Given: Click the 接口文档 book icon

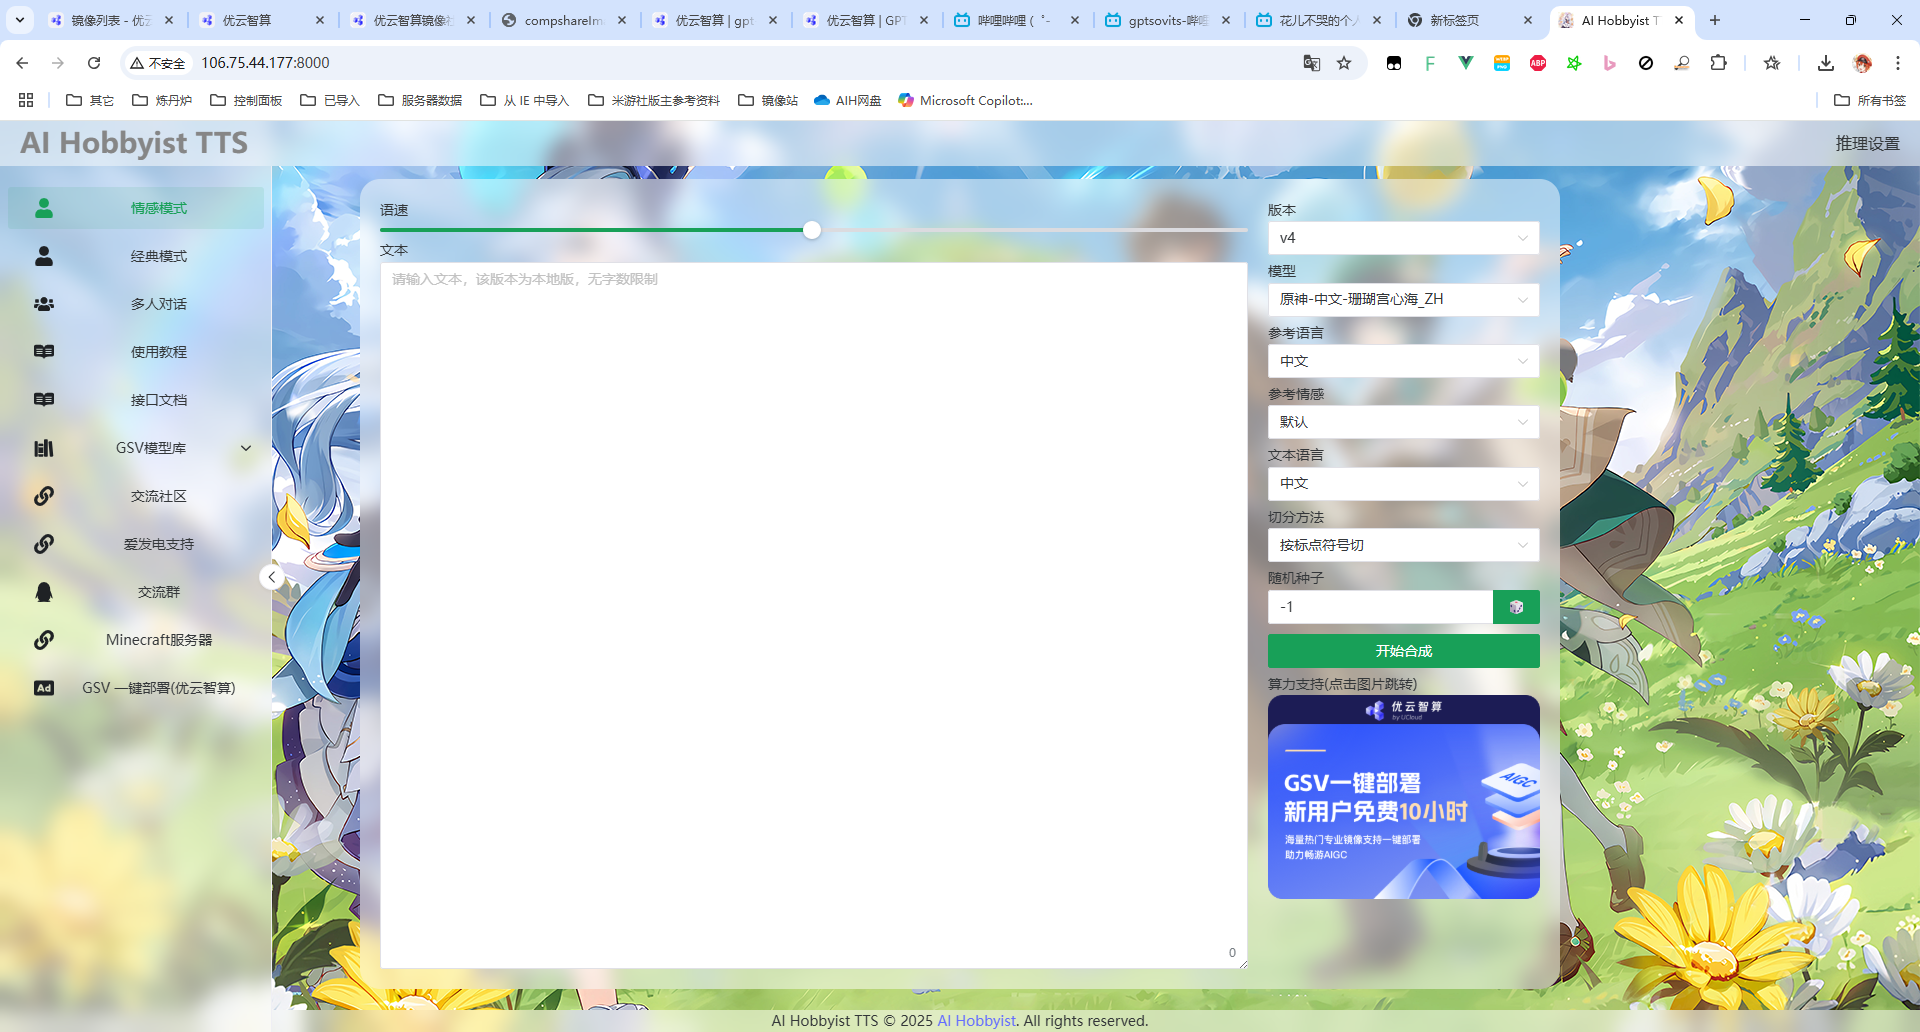Looking at the screenshot, I should 44,400.
